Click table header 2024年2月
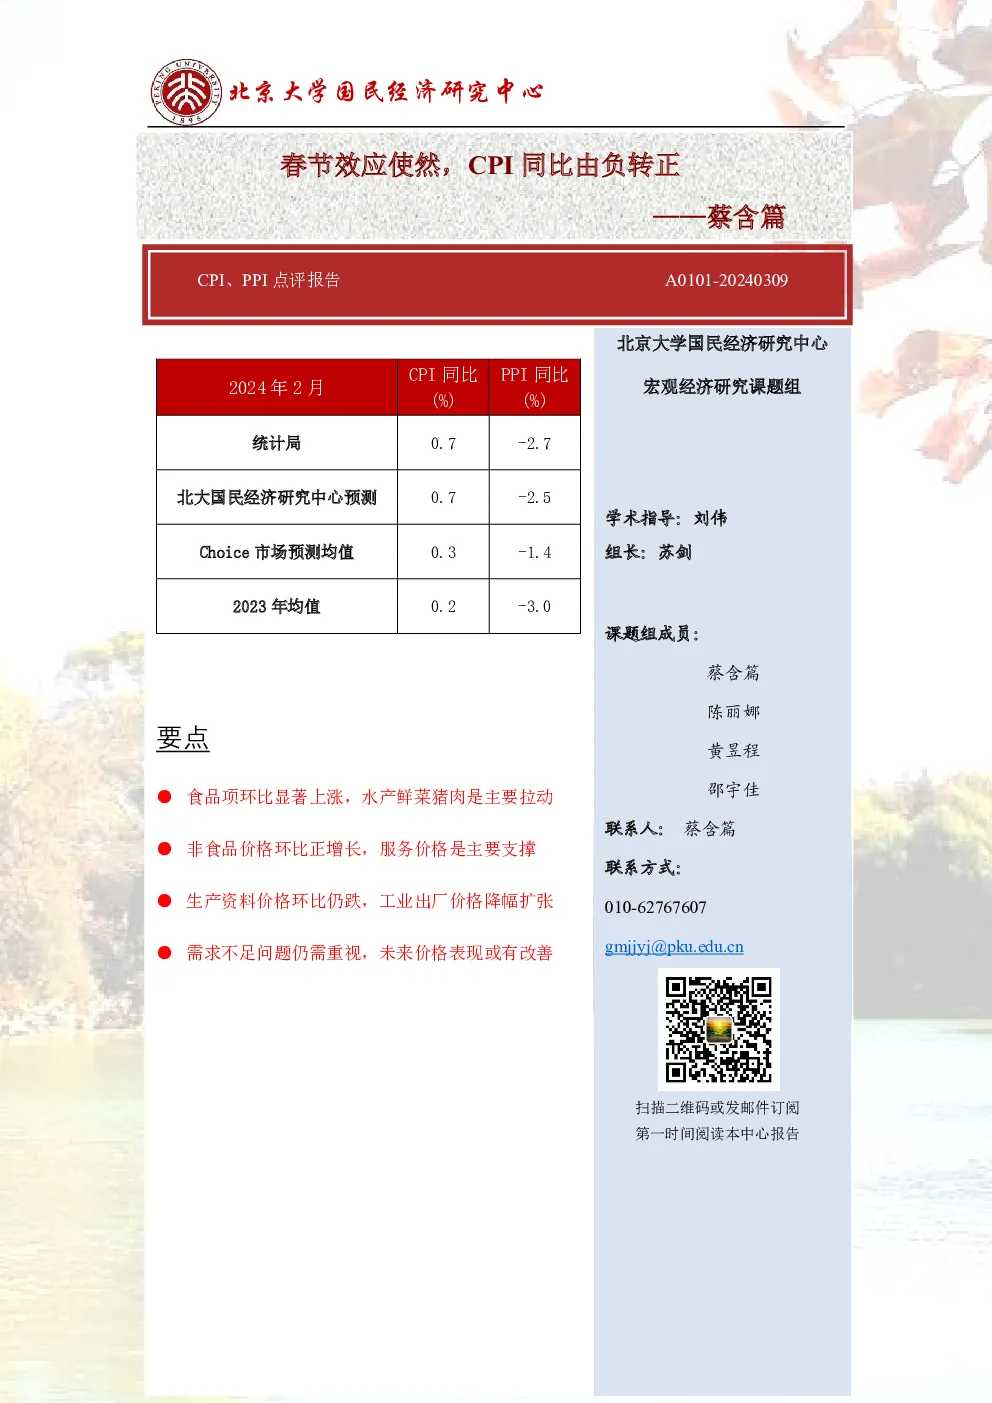 pos(276,388)
